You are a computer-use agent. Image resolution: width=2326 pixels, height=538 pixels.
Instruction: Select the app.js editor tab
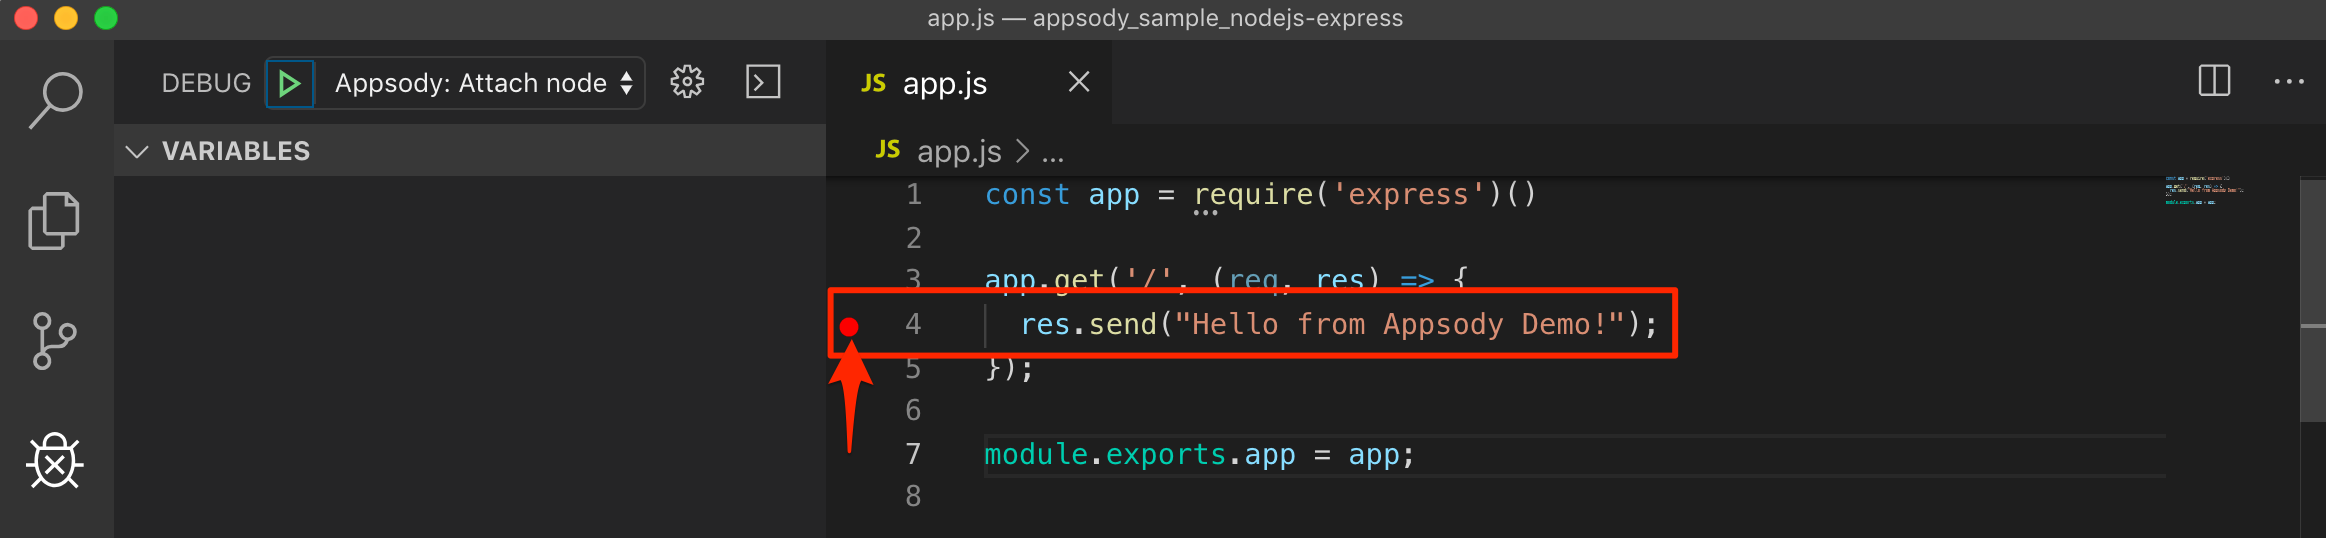(968, 83)
